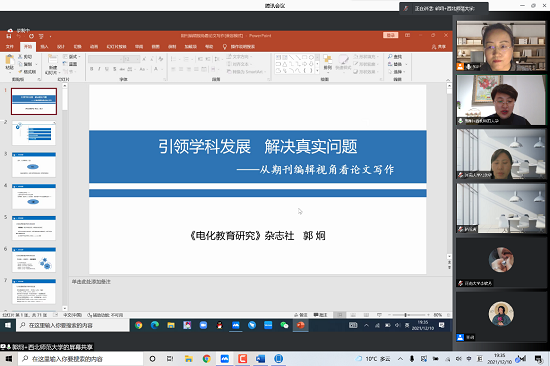
Task: Toggle Underline formatting in font group
Action: point(107,69)
